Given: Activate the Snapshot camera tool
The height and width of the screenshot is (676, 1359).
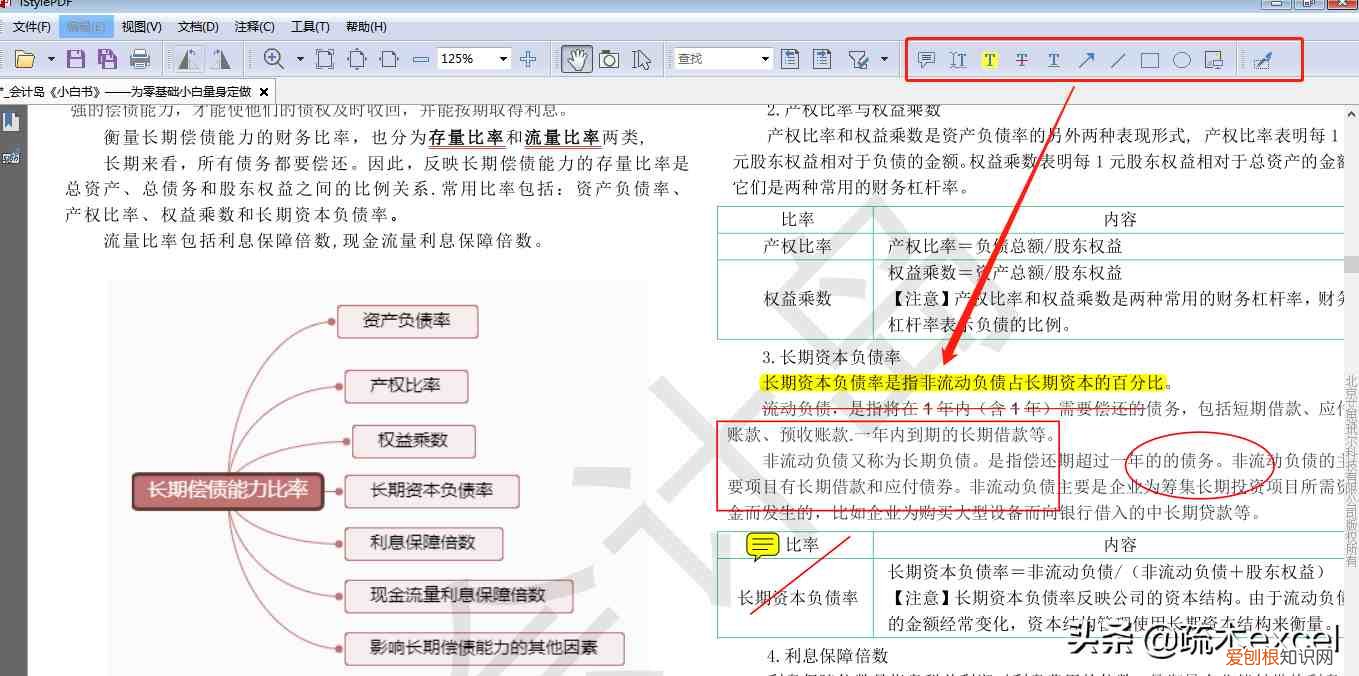Looking at the screenshot, I should [610, 60].
